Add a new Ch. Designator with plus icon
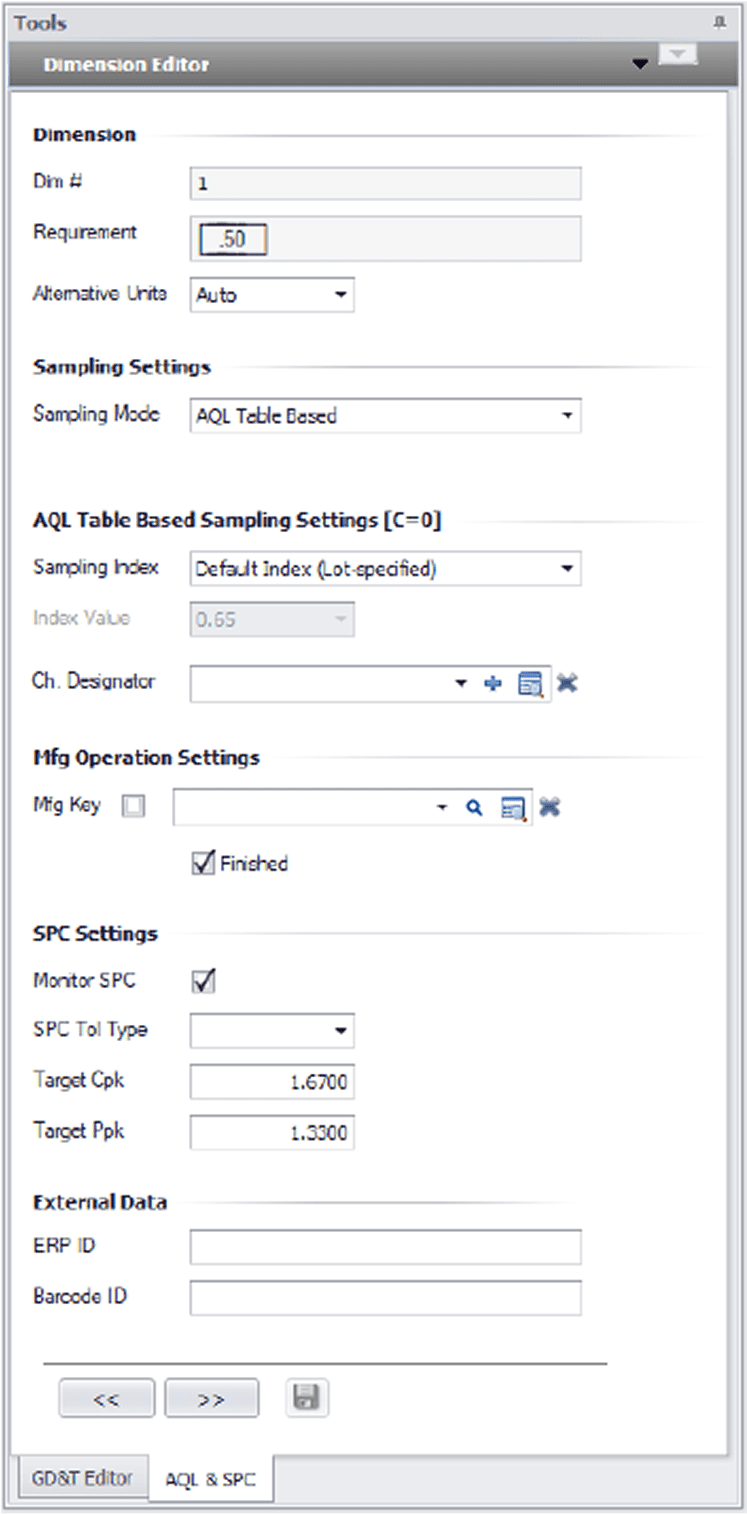The height and width of the screenshot is (1514, 747). pyautogui.click(x=492, y=684)
